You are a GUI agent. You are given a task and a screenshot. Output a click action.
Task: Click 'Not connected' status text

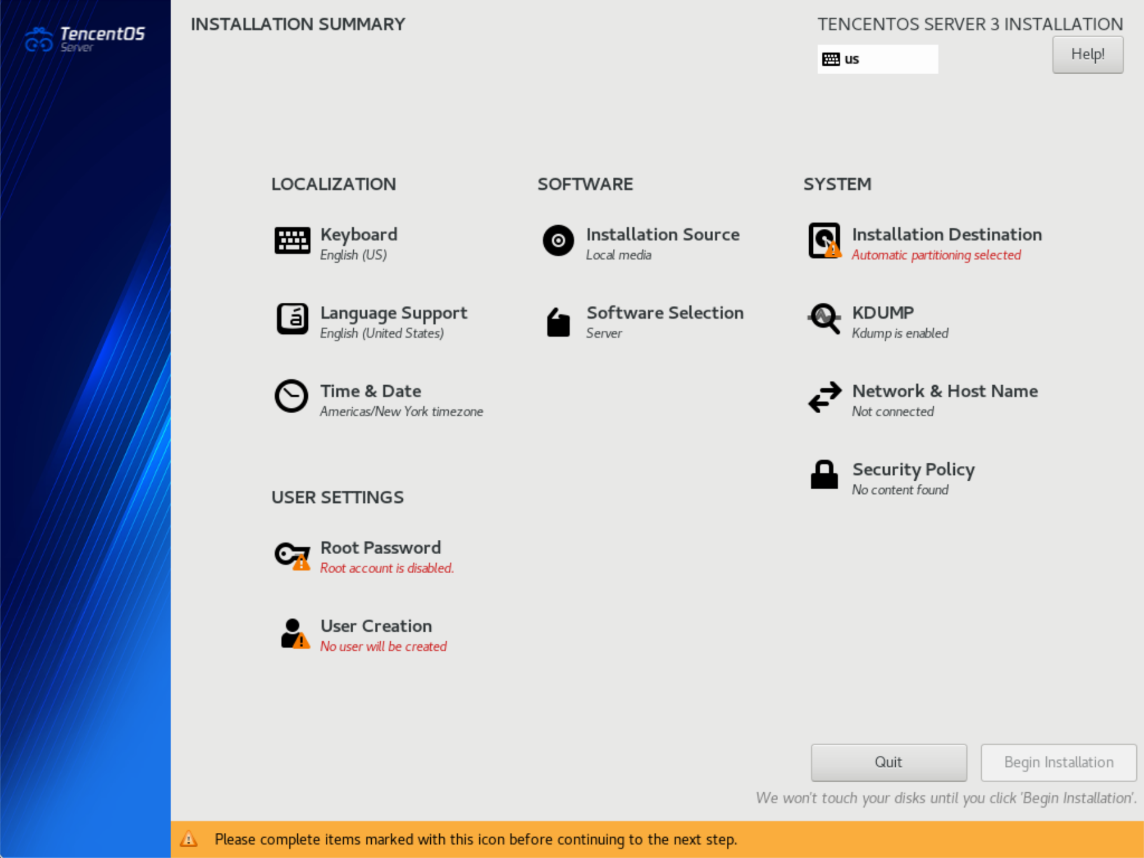tap(892, 411)
